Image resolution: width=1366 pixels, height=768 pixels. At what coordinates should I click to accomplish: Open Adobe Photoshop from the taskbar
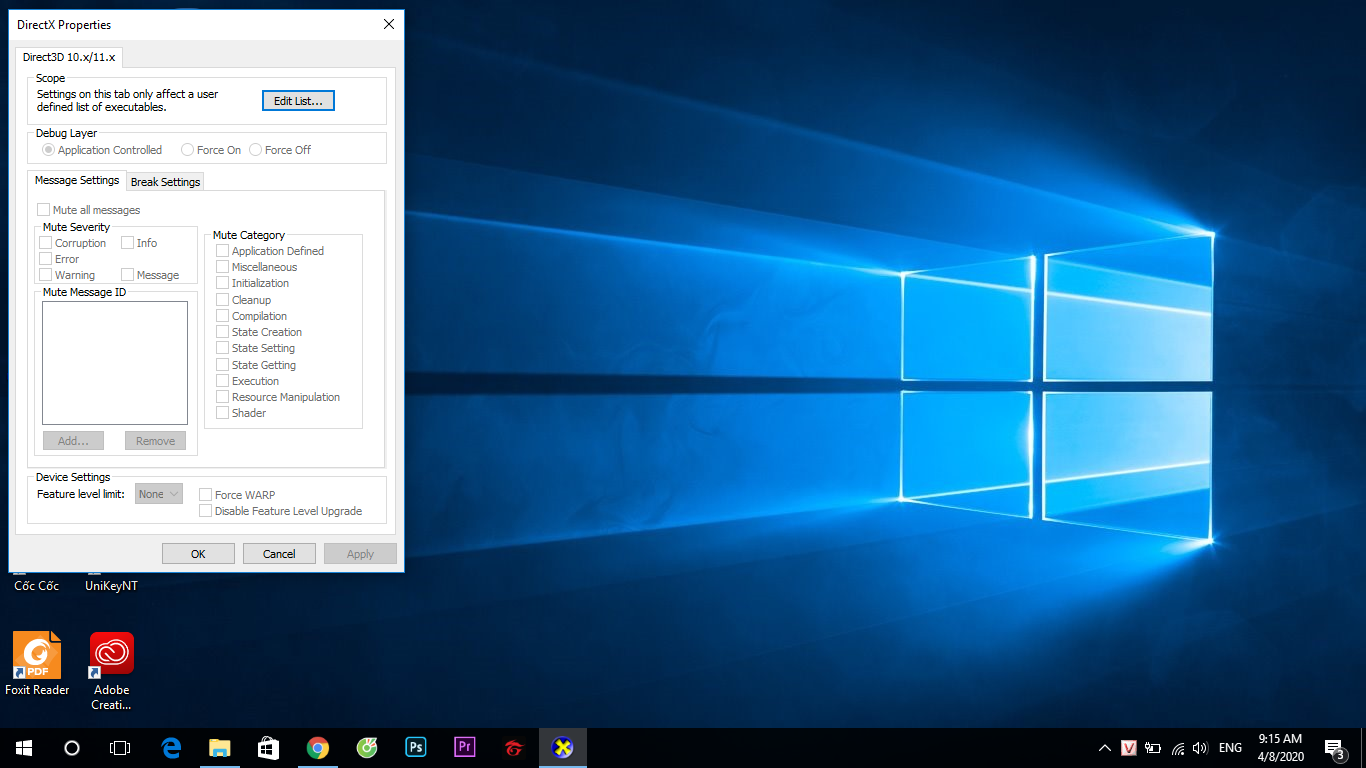[x=416, y=747]
